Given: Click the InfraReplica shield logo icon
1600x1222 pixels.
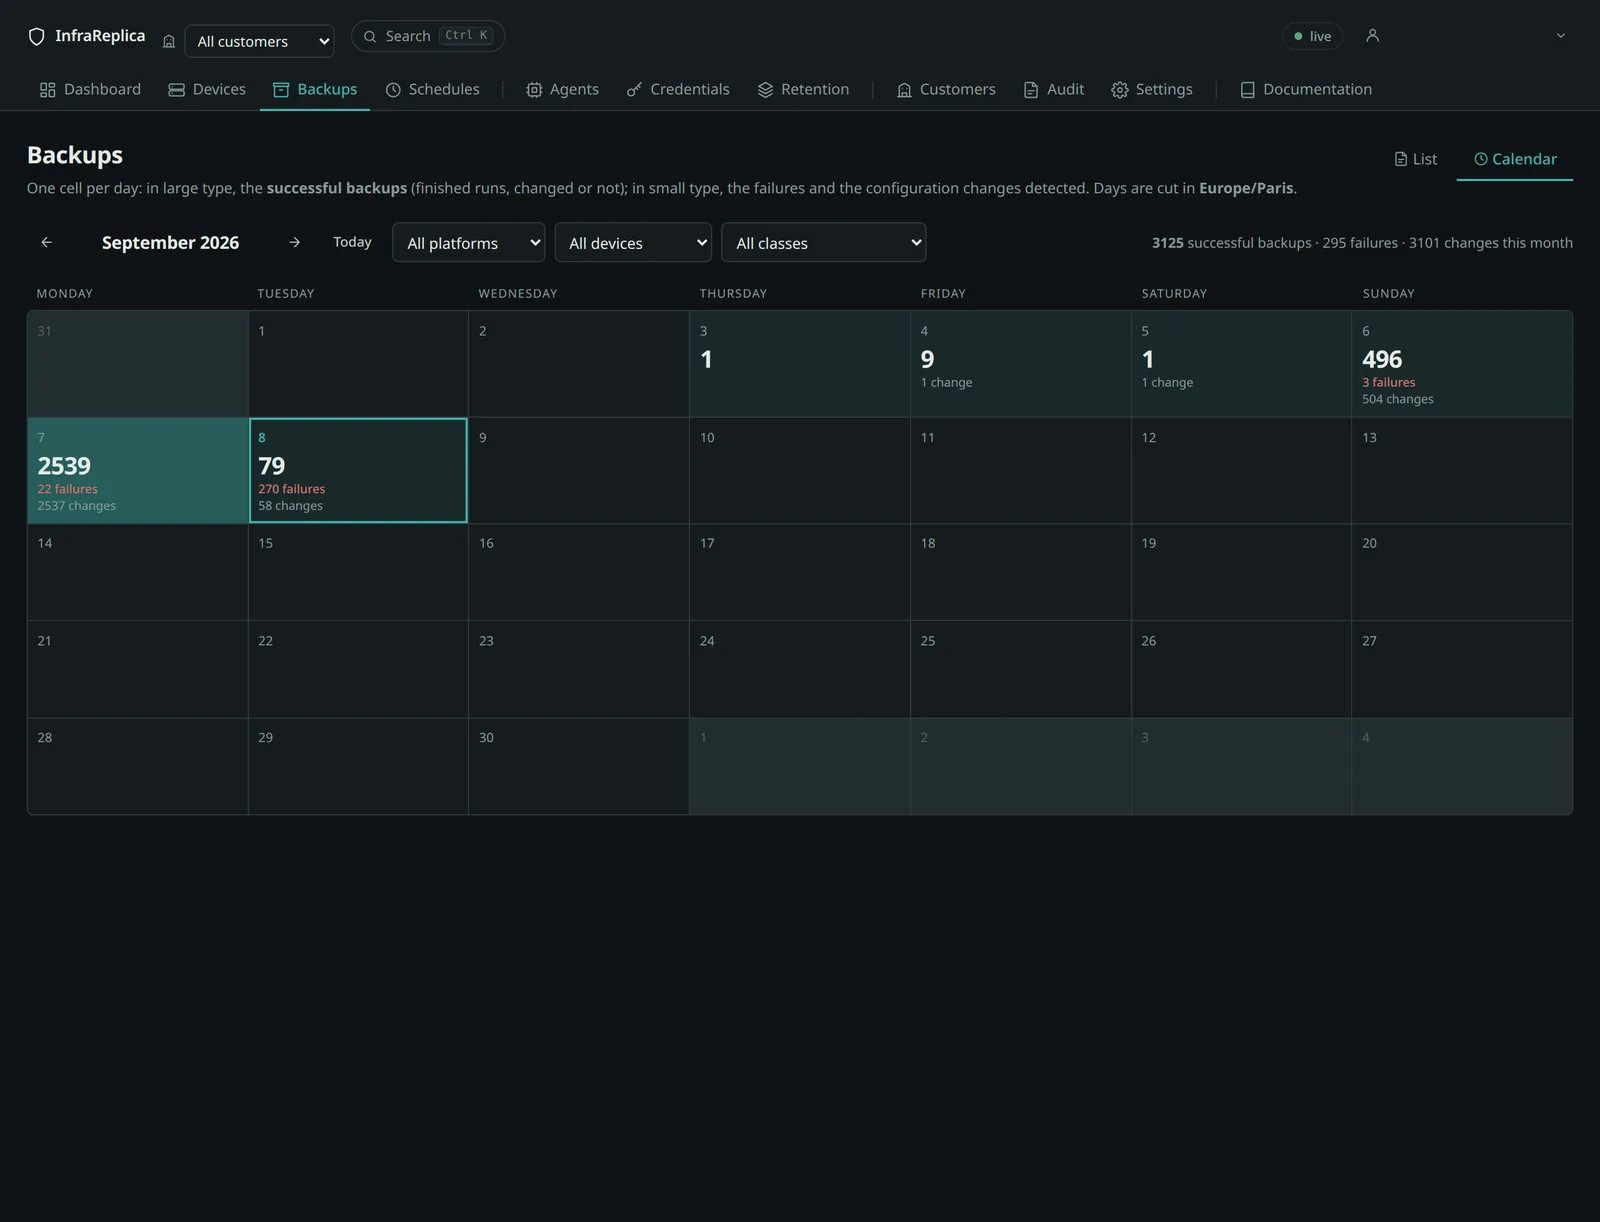Looking at the screenshot, I should pos(37,37).
